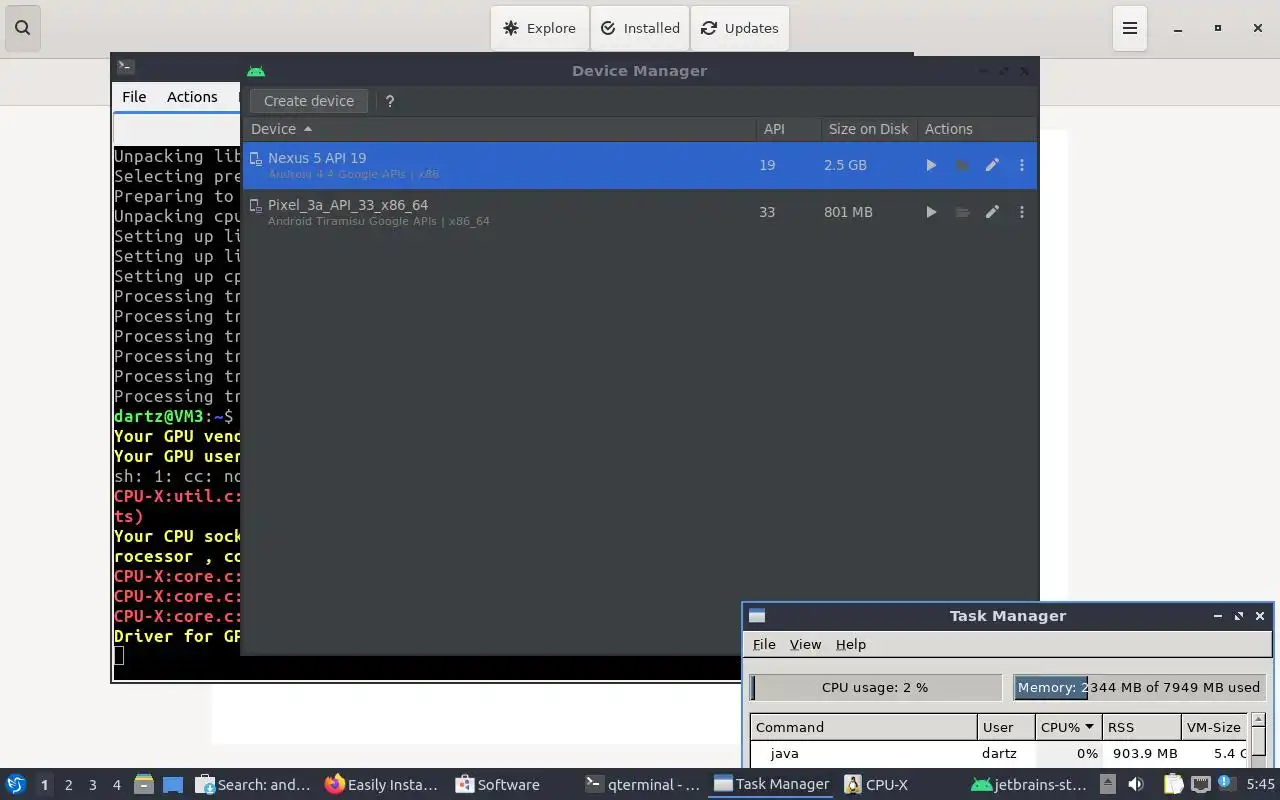Switch to the Firefox 'Easily Insta...' window

383,785
